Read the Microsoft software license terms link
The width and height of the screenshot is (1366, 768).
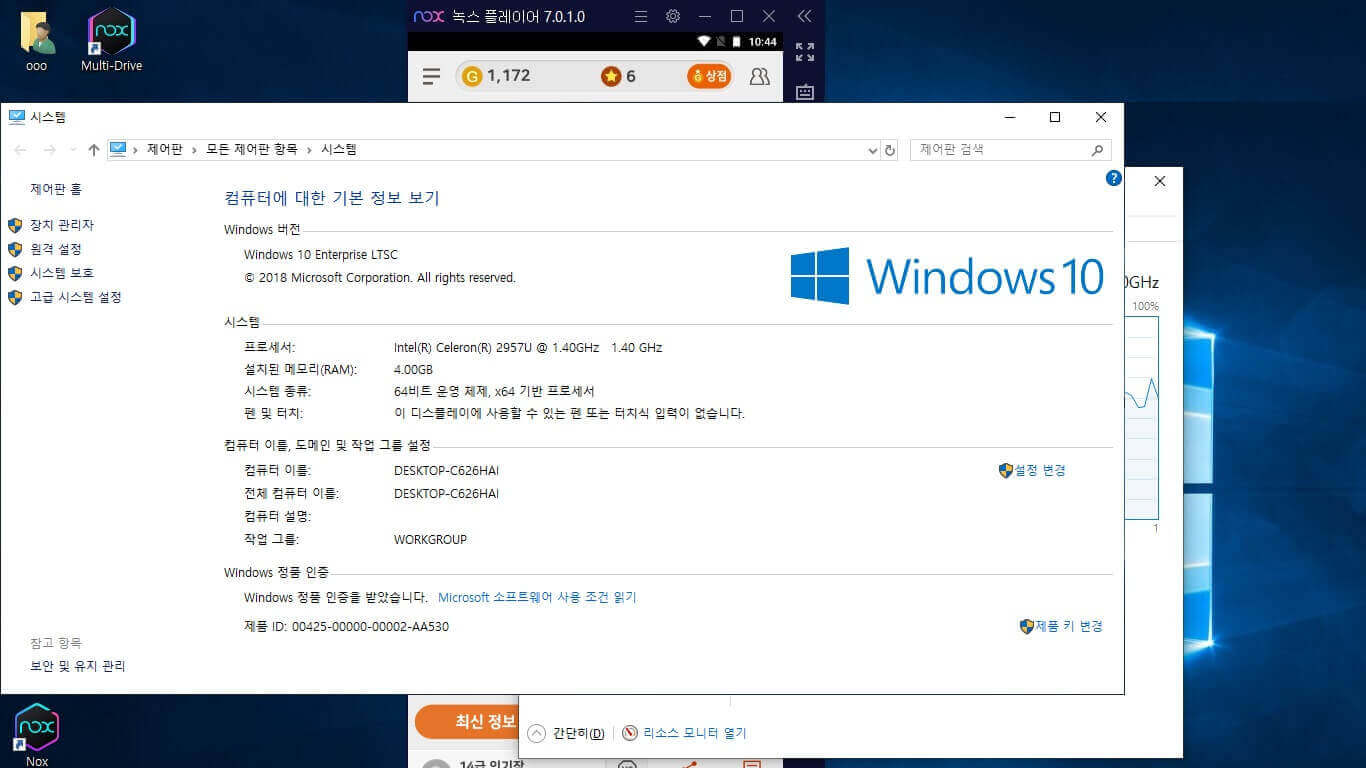tap(537, 597)
